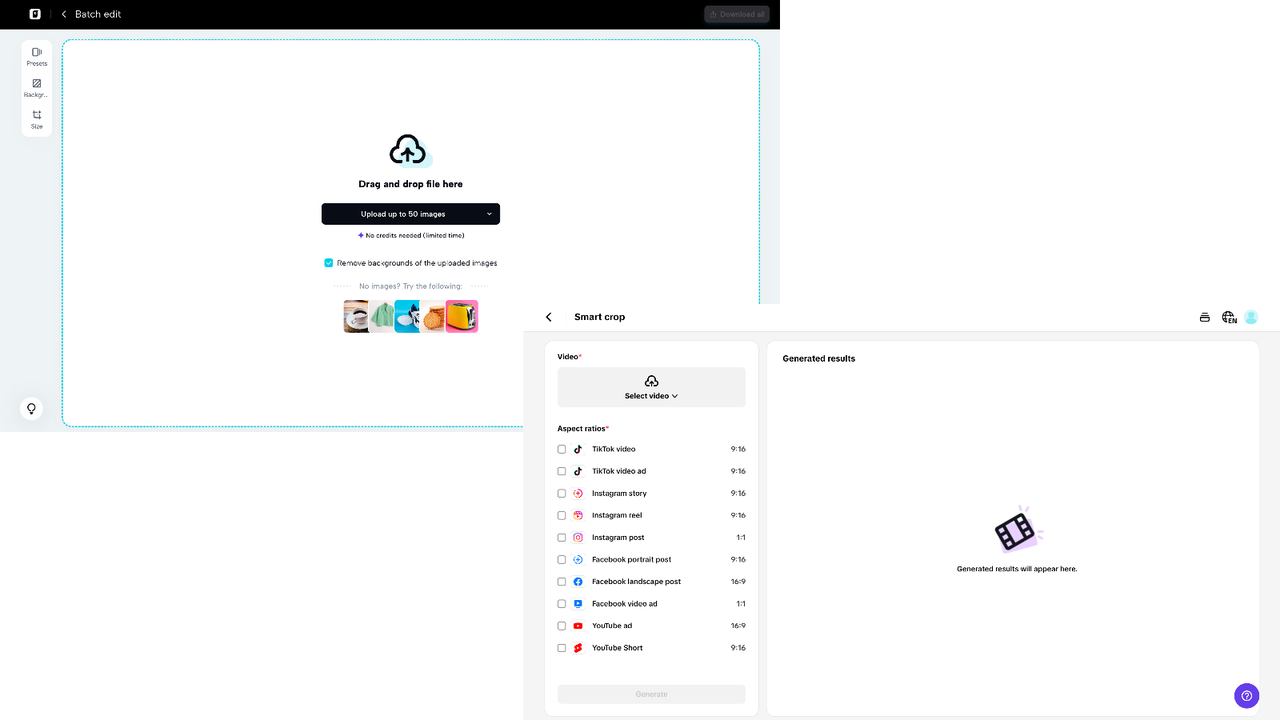Pick the coffee cup sample image
Screen dimensions: 1280x720
coord(355,315)
